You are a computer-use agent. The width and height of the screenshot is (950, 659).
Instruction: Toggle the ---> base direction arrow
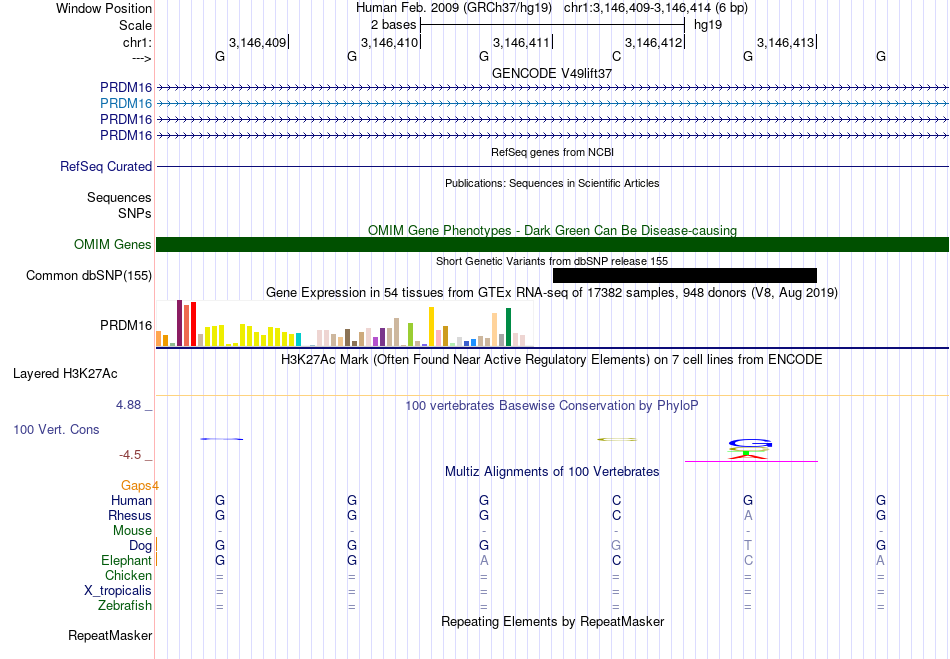click(142, 58)
